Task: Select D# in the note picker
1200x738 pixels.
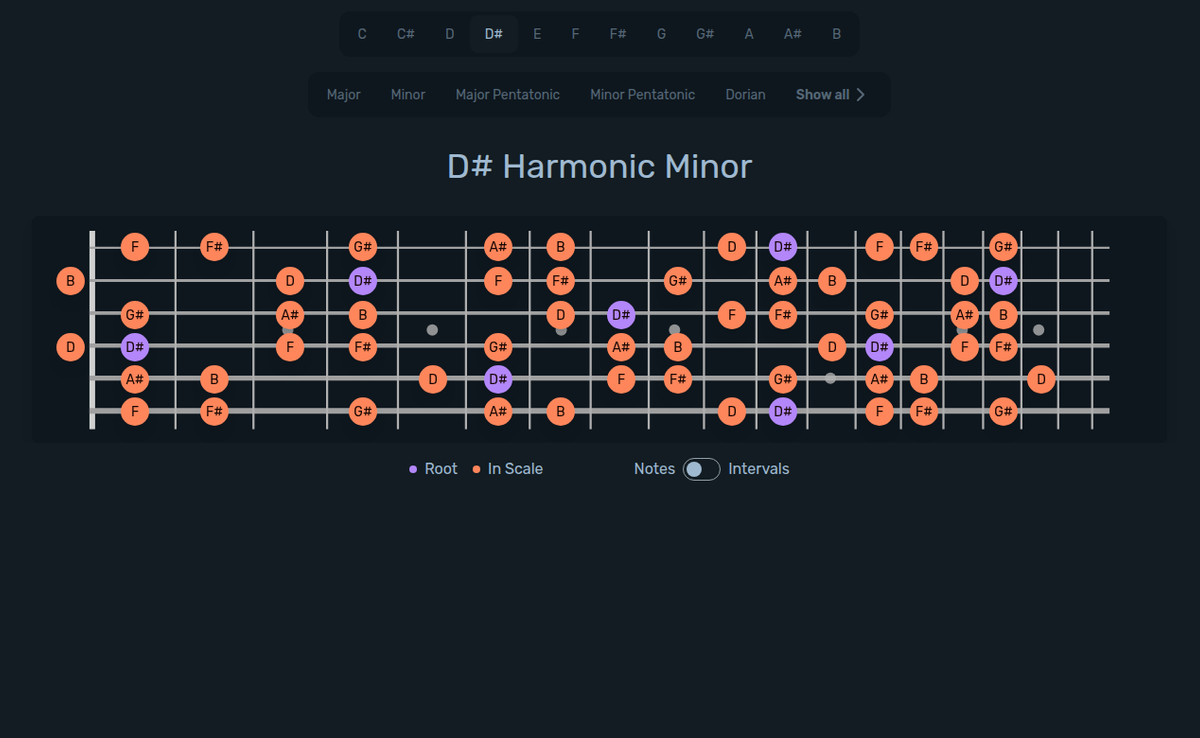Action: pyautogui.click(x=493, y=33)
